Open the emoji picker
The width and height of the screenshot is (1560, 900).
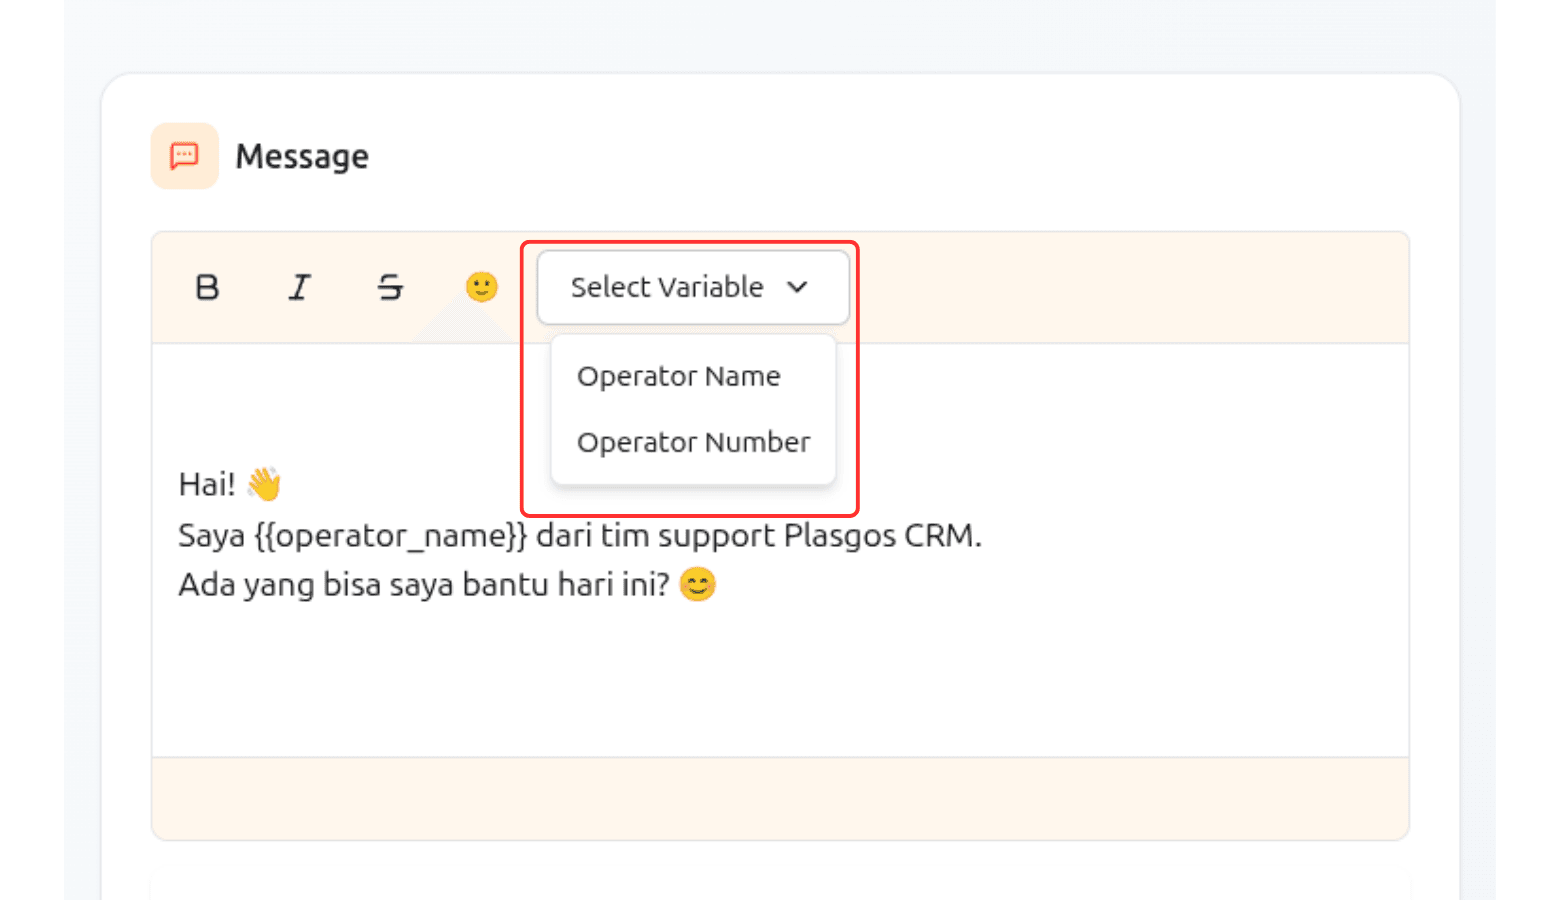coord(482,287)
